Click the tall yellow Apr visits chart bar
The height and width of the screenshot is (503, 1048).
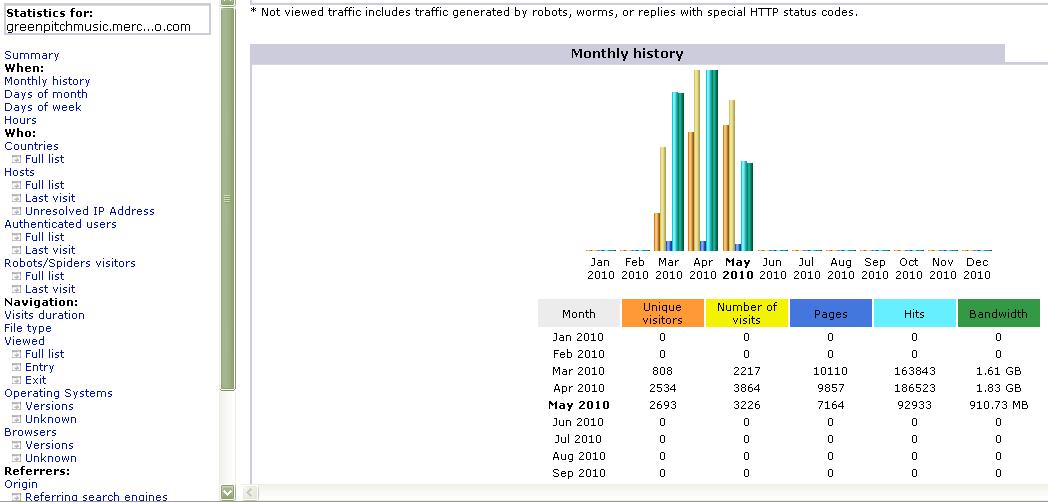697,160
